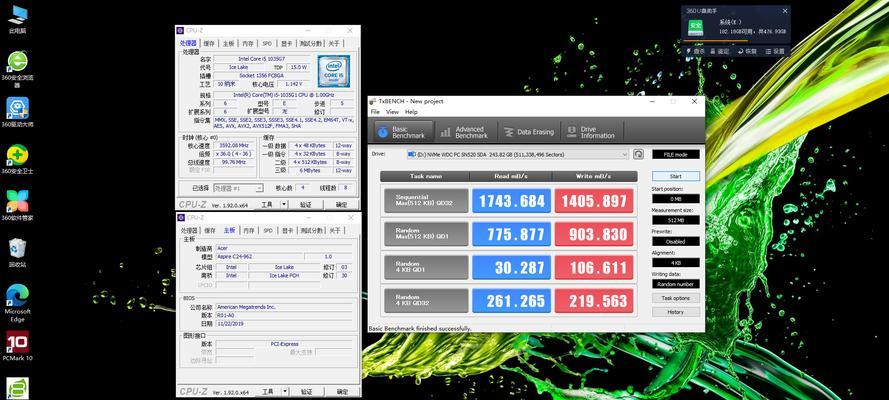This screenshot has width=889, height=400.
Task: Select the 内存 tab in the top CPU-Z window
Action: (x=248, y=44)
